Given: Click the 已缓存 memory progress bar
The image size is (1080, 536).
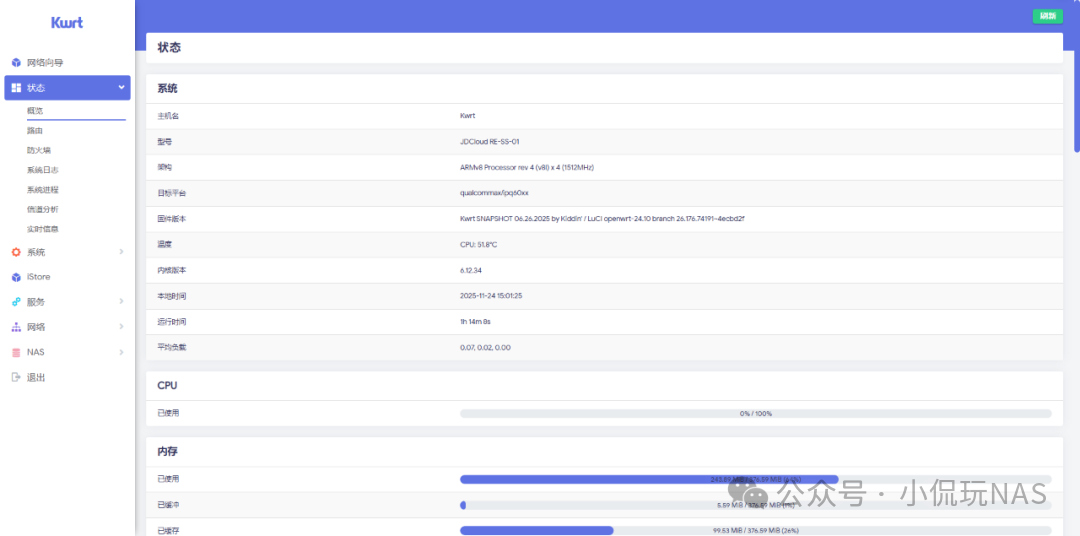Looking at the screenshot, I should (x=756, y=530).
